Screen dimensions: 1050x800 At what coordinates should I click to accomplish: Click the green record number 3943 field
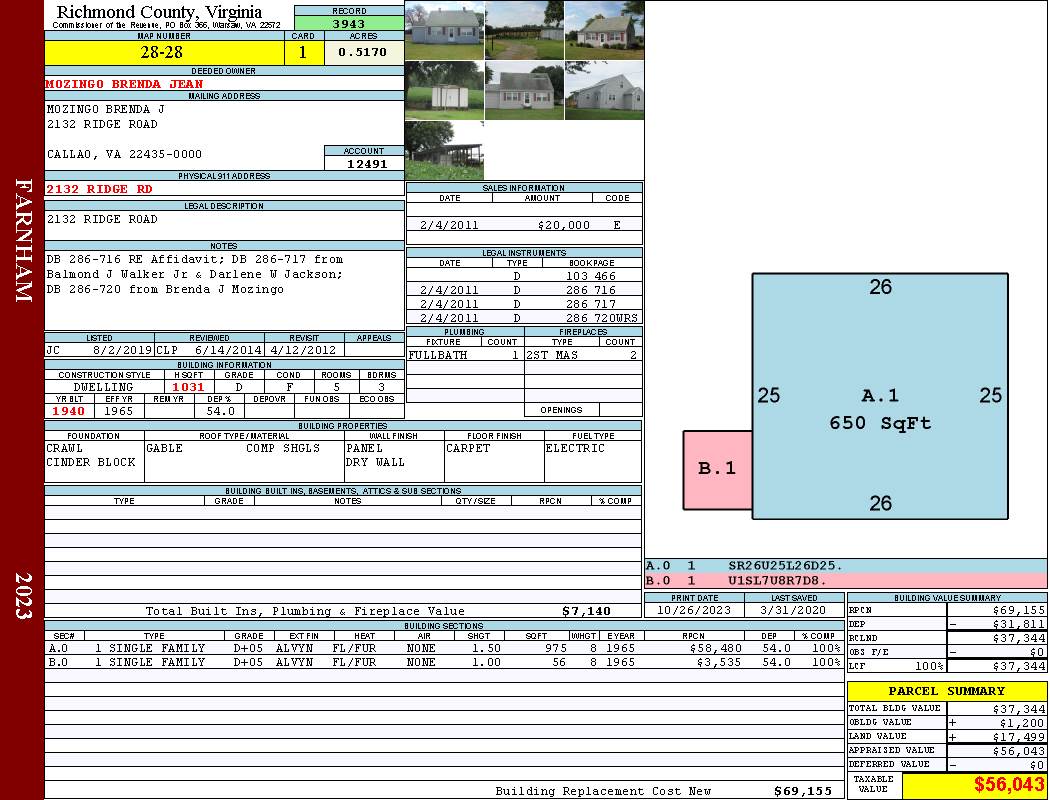point(349,23)
